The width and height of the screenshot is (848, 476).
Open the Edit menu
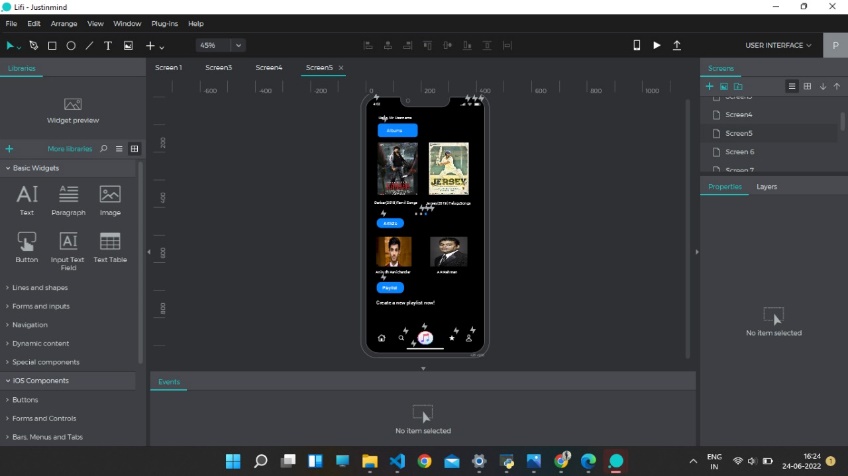[x=34, y=24]
